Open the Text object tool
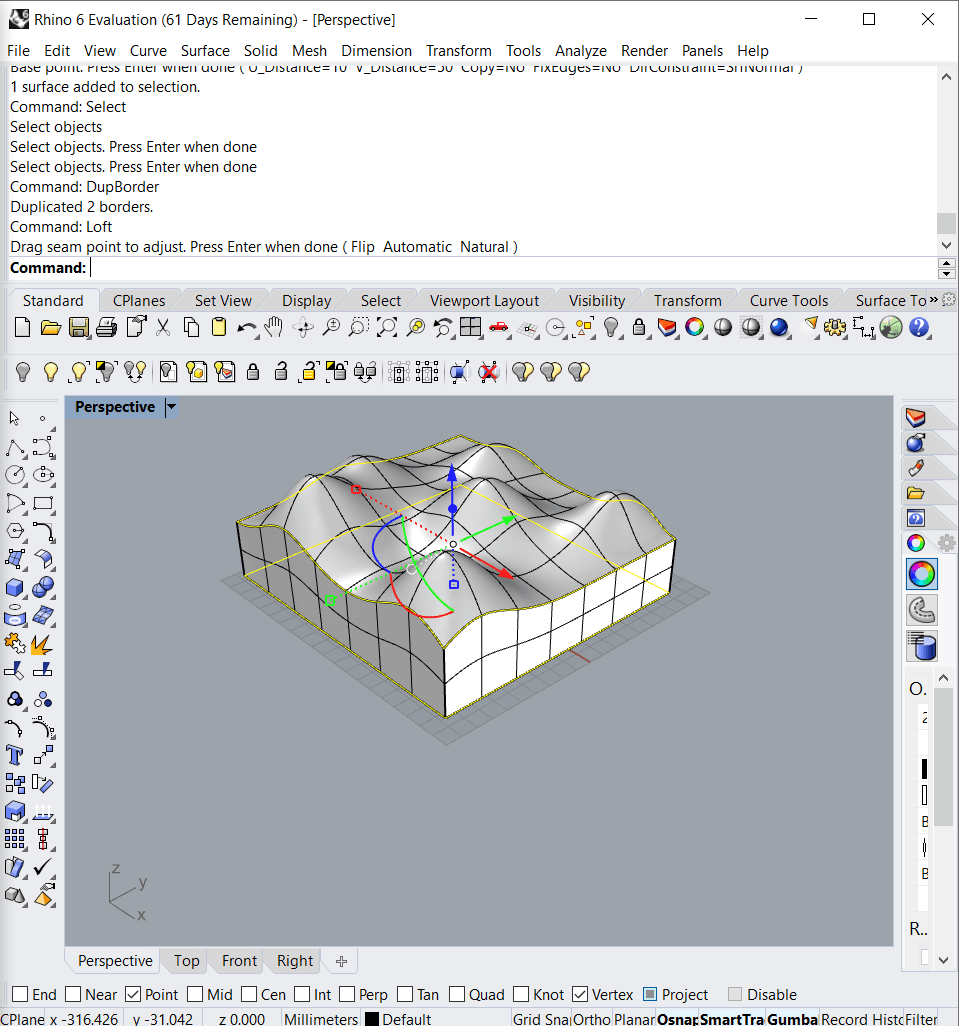 click(x=15, y=755)
